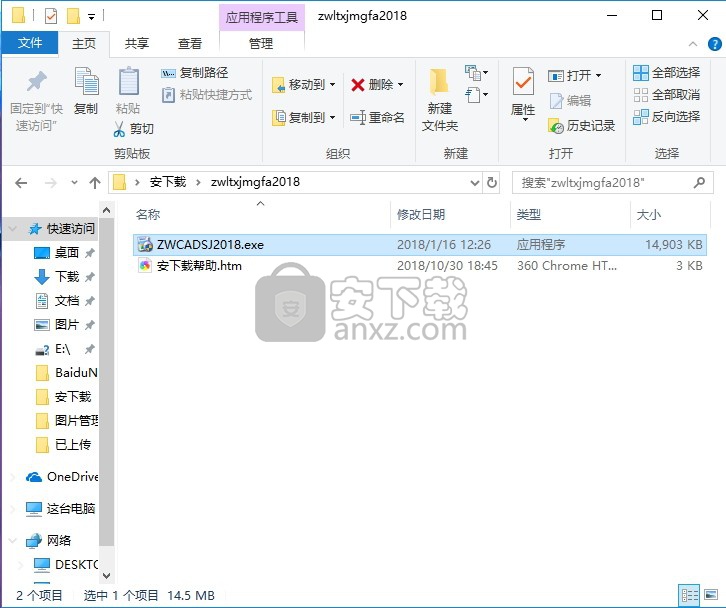Switch to large icons view

(x=711, y=595)
